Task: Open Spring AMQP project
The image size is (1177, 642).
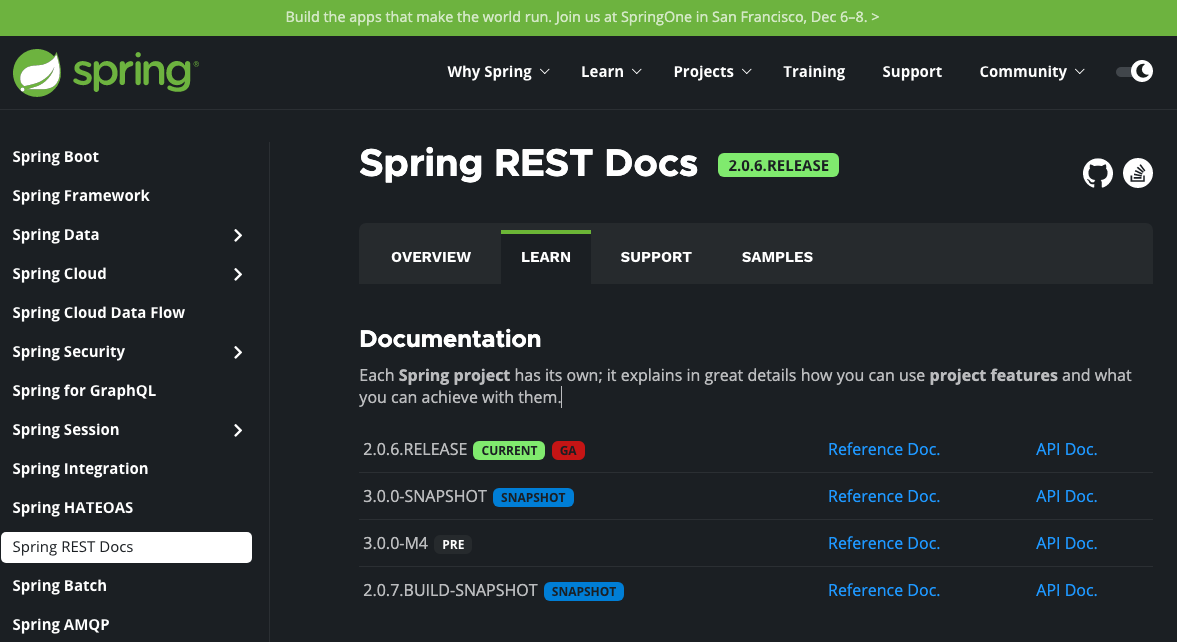Action: pos(61,625)
